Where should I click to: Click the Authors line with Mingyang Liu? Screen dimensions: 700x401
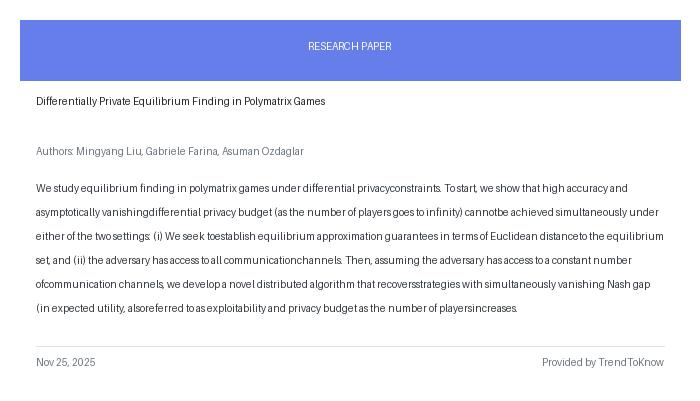(x=170, y=151)
